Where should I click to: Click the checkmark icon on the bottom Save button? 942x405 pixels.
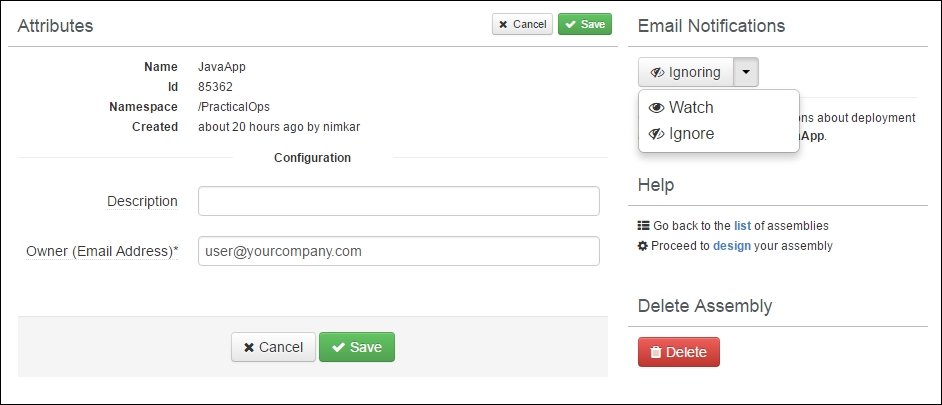pos(338,347)
